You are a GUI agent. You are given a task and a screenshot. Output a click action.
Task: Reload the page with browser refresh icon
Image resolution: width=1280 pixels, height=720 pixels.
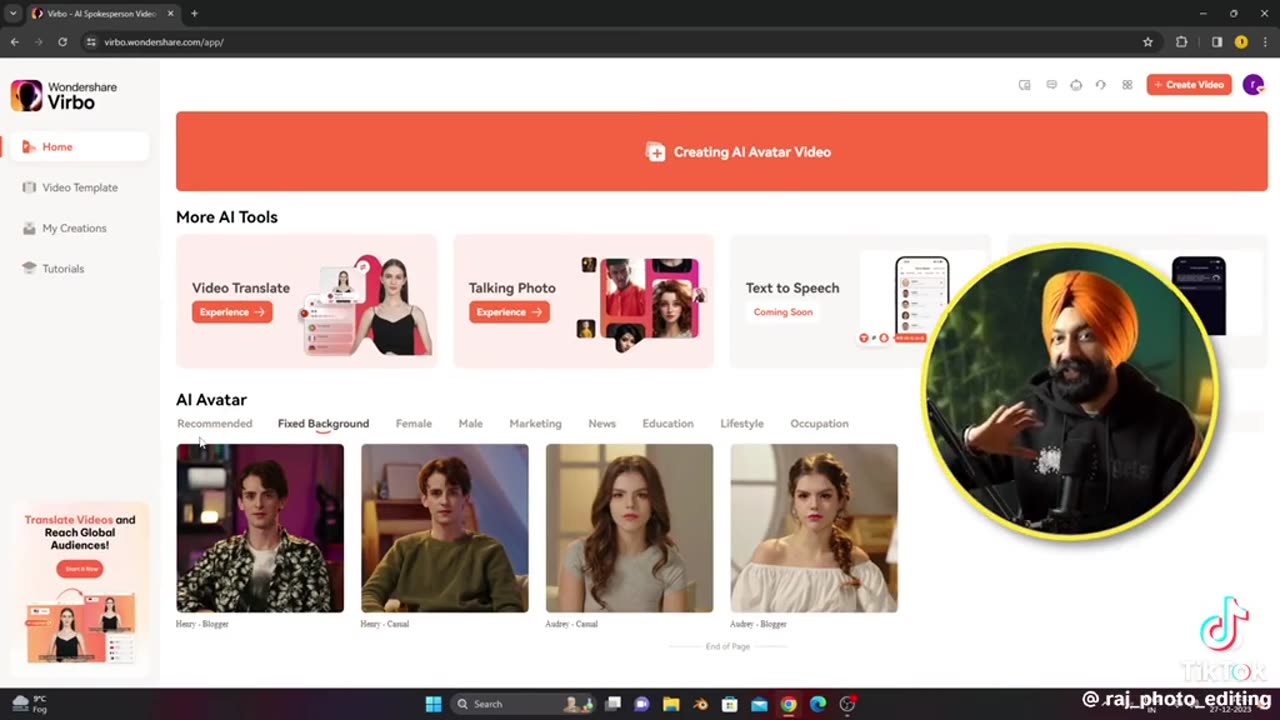coord(62,42)
